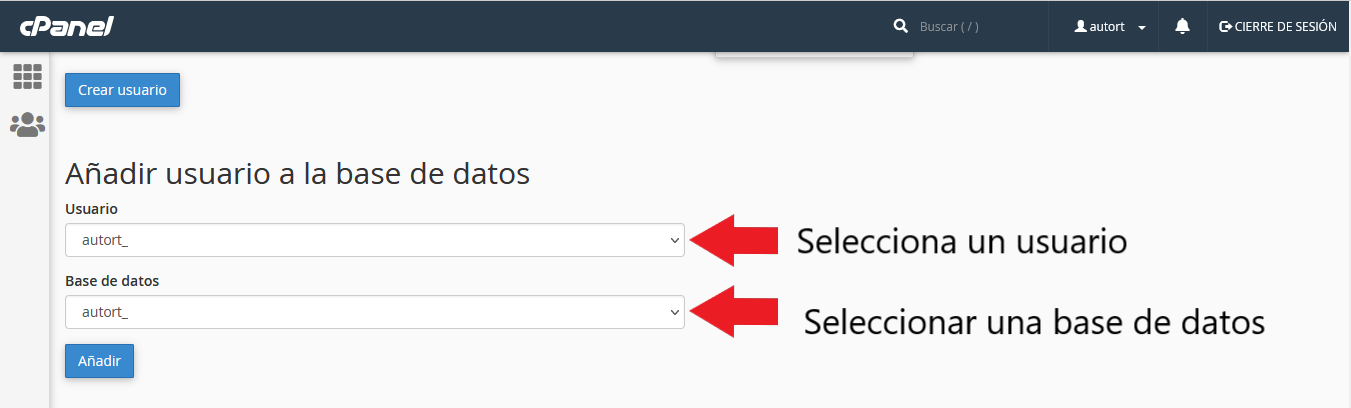This screenshot has height=408, width=1351.
Task: Click CIERRE DE SESIÓN link
Action: tap(1285, 27)
